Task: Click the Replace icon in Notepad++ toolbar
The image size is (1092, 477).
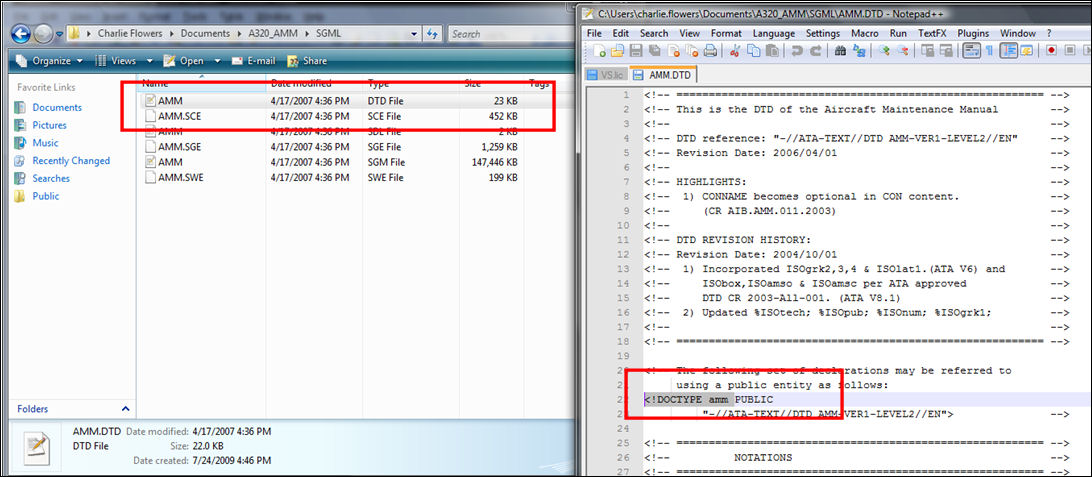Action: click(x=859, y=51)
